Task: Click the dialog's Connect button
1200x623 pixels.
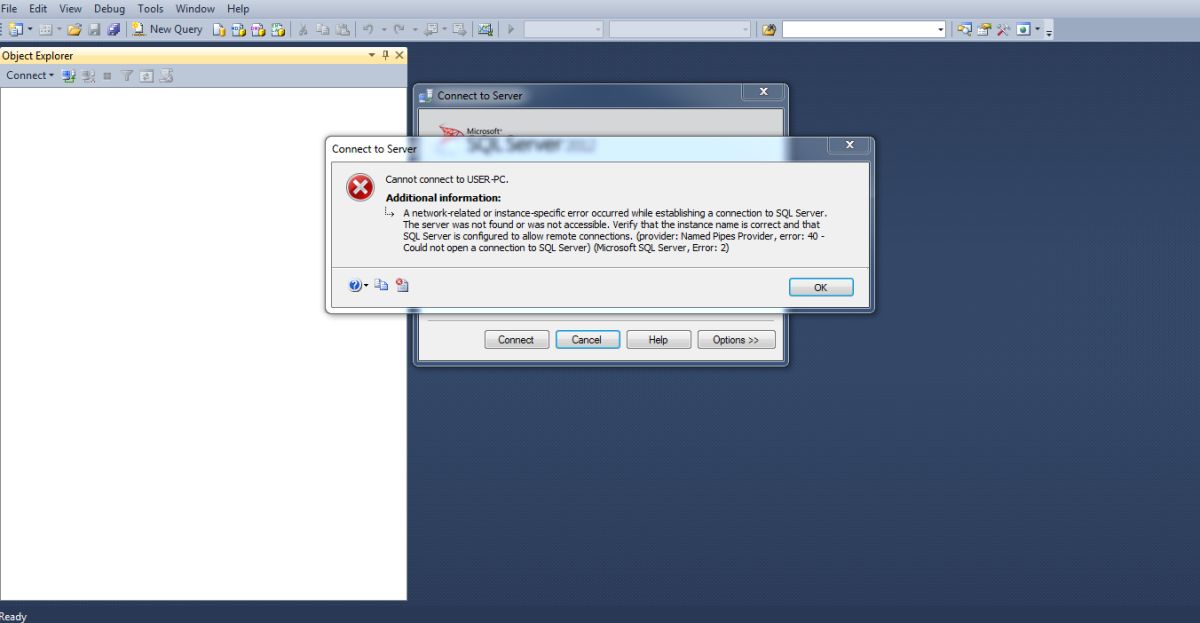Action: [x=516, y=340]
